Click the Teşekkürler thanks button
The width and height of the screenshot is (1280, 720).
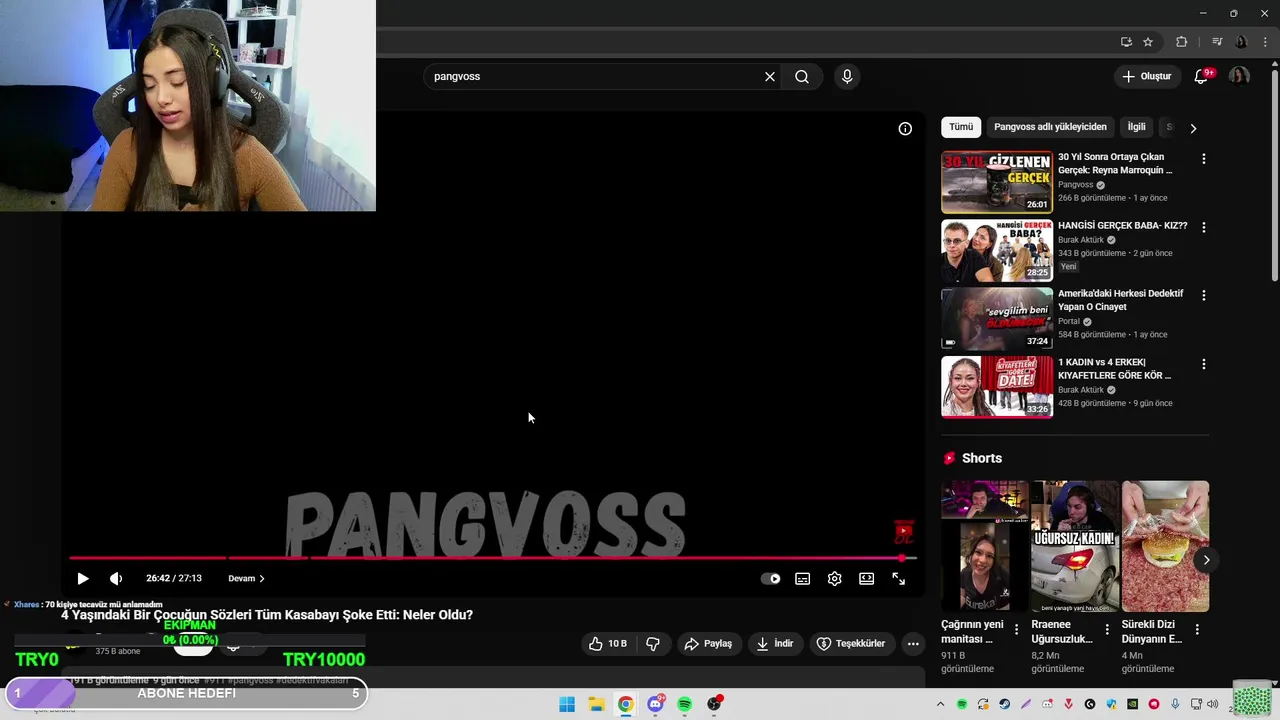(x=851, y=644)
